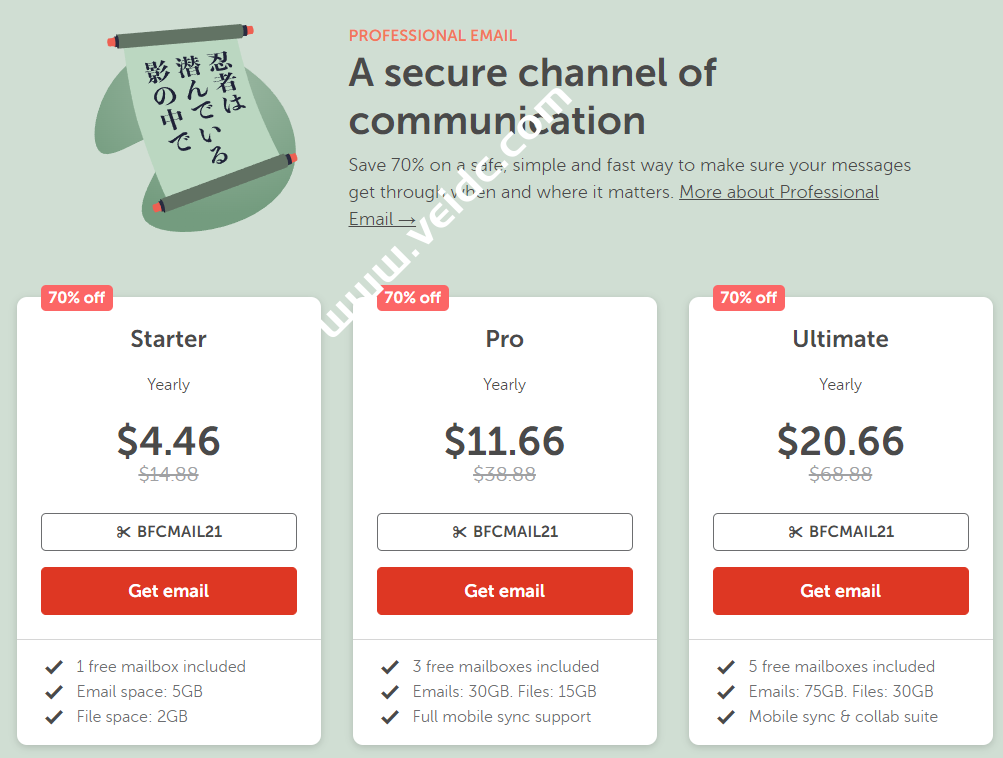Click the $20.66 Ultimate price
This screenshot has width=1003, height=758.
[x=841, y=440]
